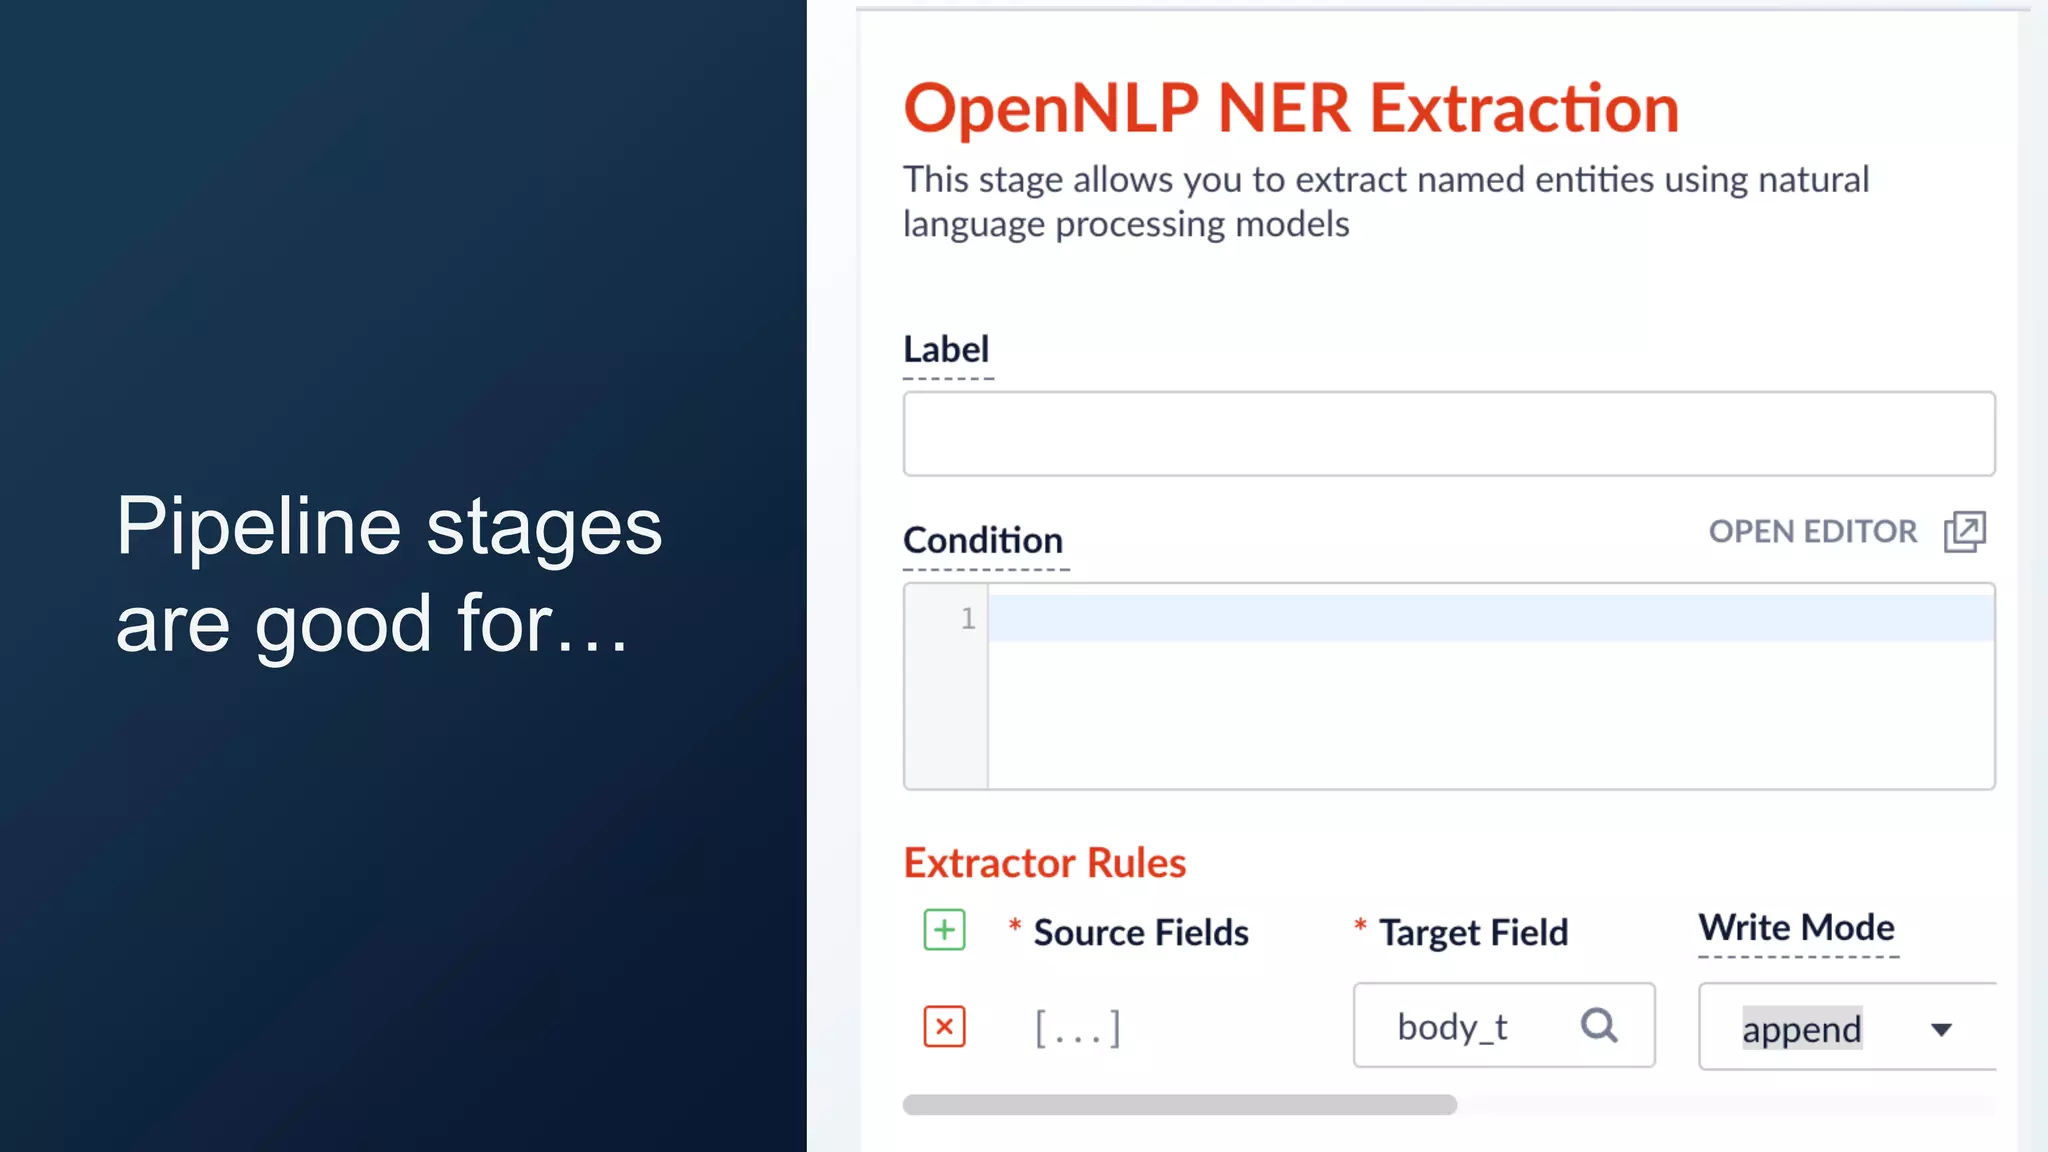This screenshot has height=1152, width=2048.
Task: Remove the extractor rule with red X
Action: [944, 1027]
